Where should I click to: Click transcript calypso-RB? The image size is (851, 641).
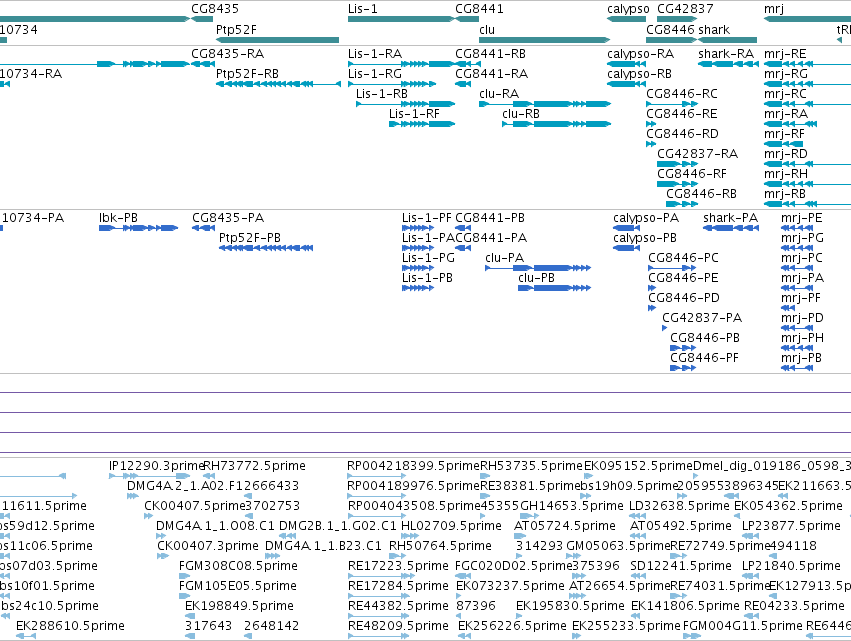(639, 74)
